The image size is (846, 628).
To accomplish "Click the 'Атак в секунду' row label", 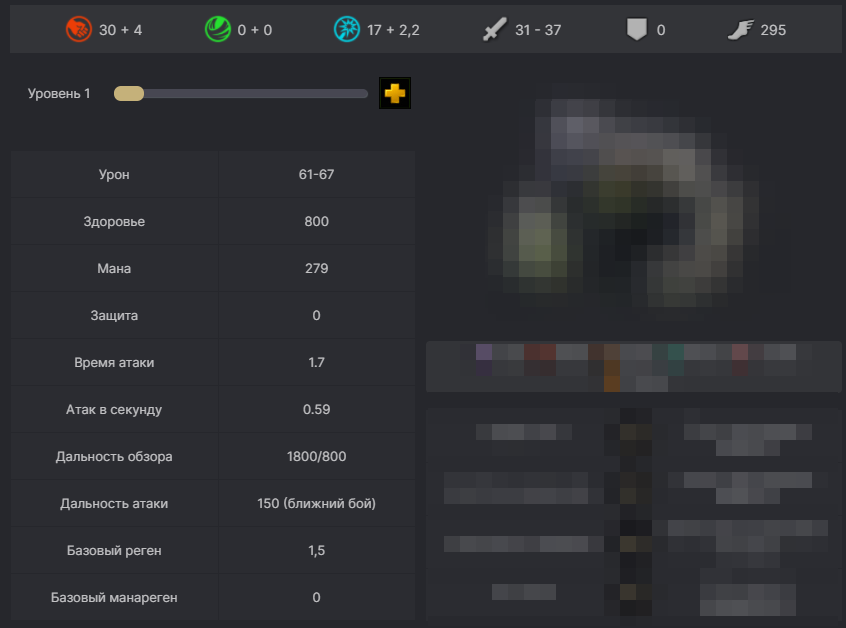I will (x=114, y=410).
